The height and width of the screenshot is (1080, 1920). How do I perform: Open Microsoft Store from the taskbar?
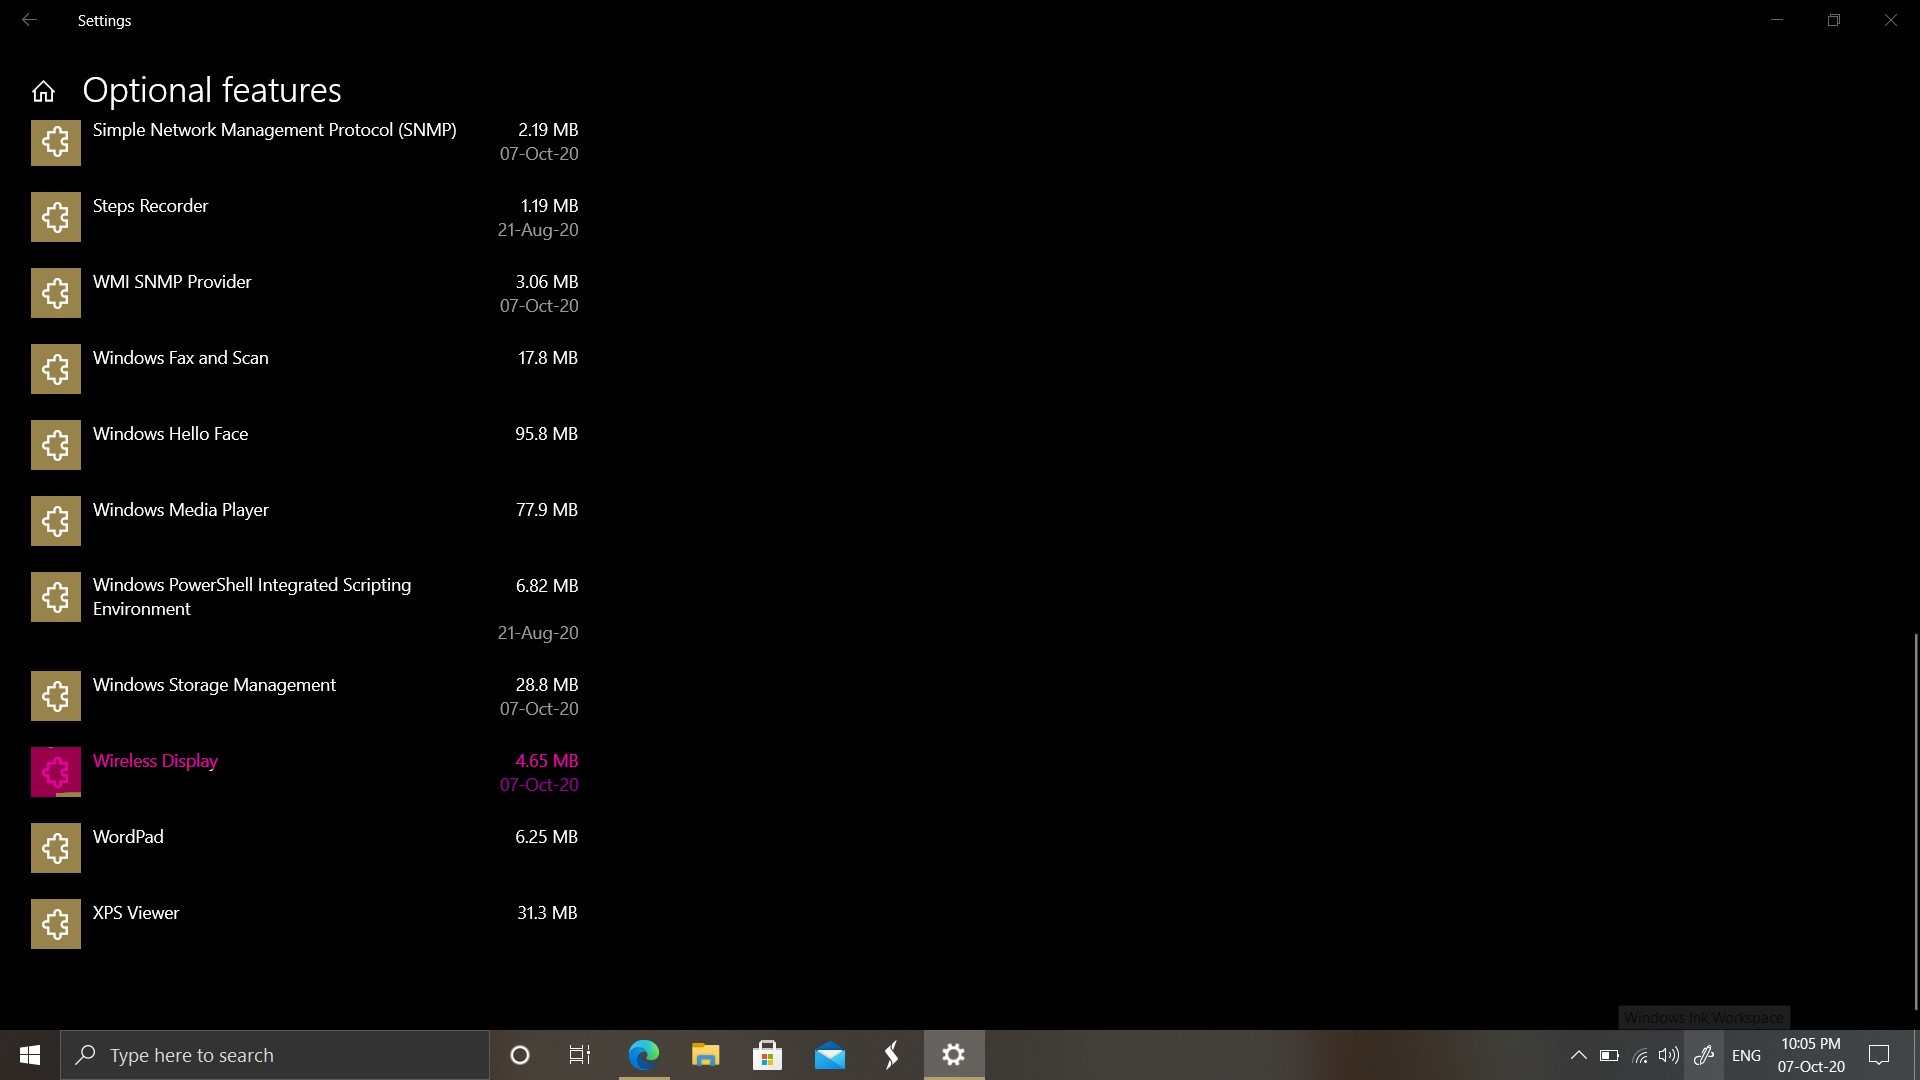point(767,1055)
